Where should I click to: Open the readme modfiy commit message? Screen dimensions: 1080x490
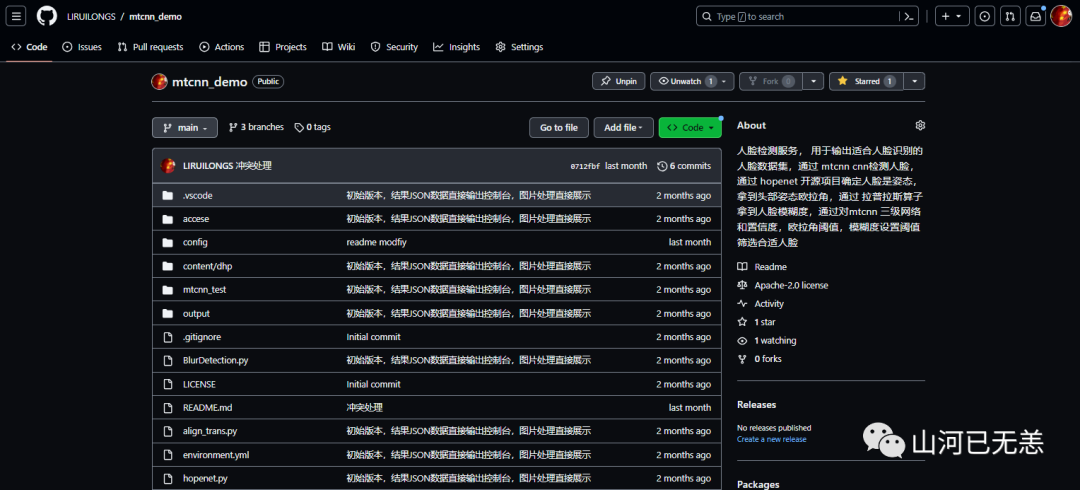click(375, 243)
